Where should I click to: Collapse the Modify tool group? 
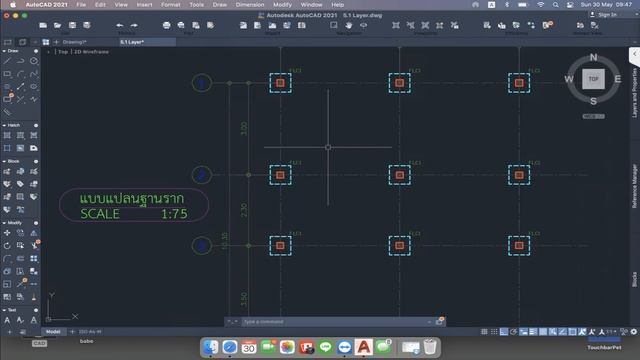[4, 223]
